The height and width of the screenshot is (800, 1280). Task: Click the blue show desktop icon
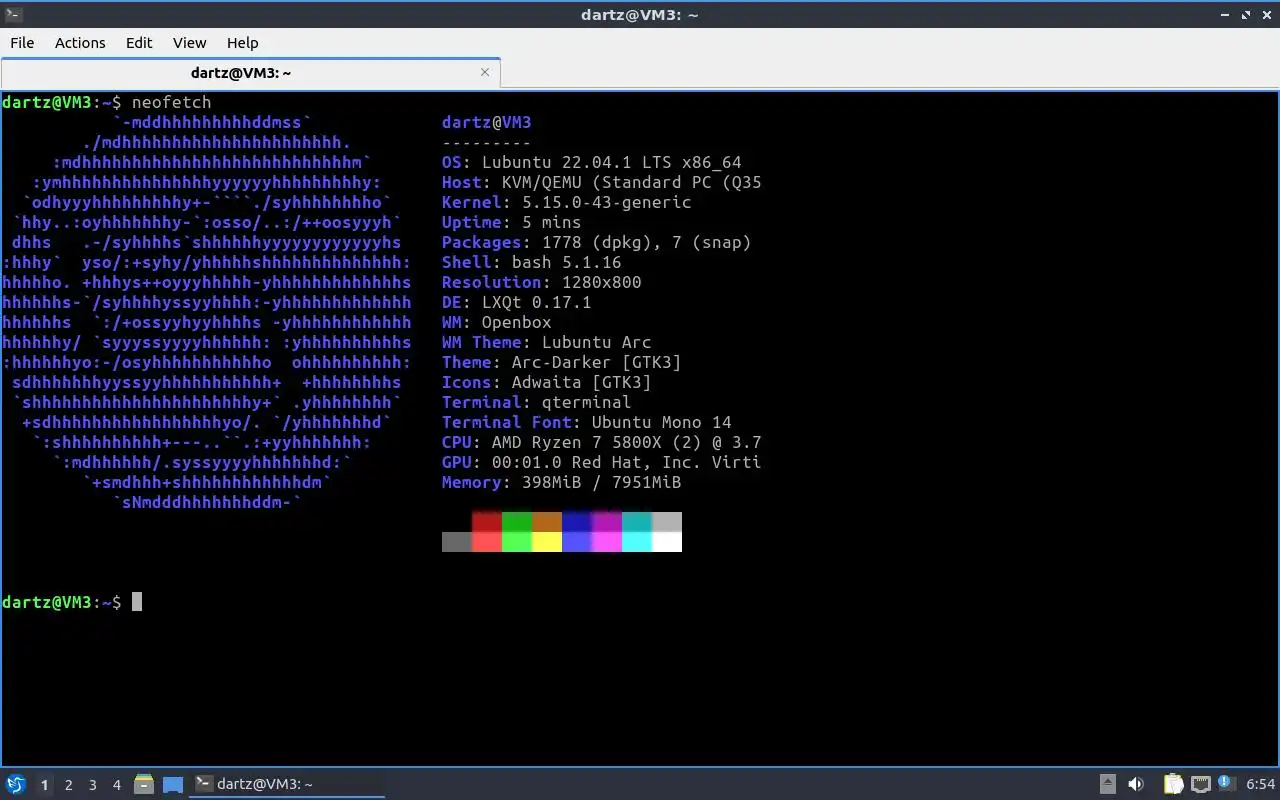[173, 784]
